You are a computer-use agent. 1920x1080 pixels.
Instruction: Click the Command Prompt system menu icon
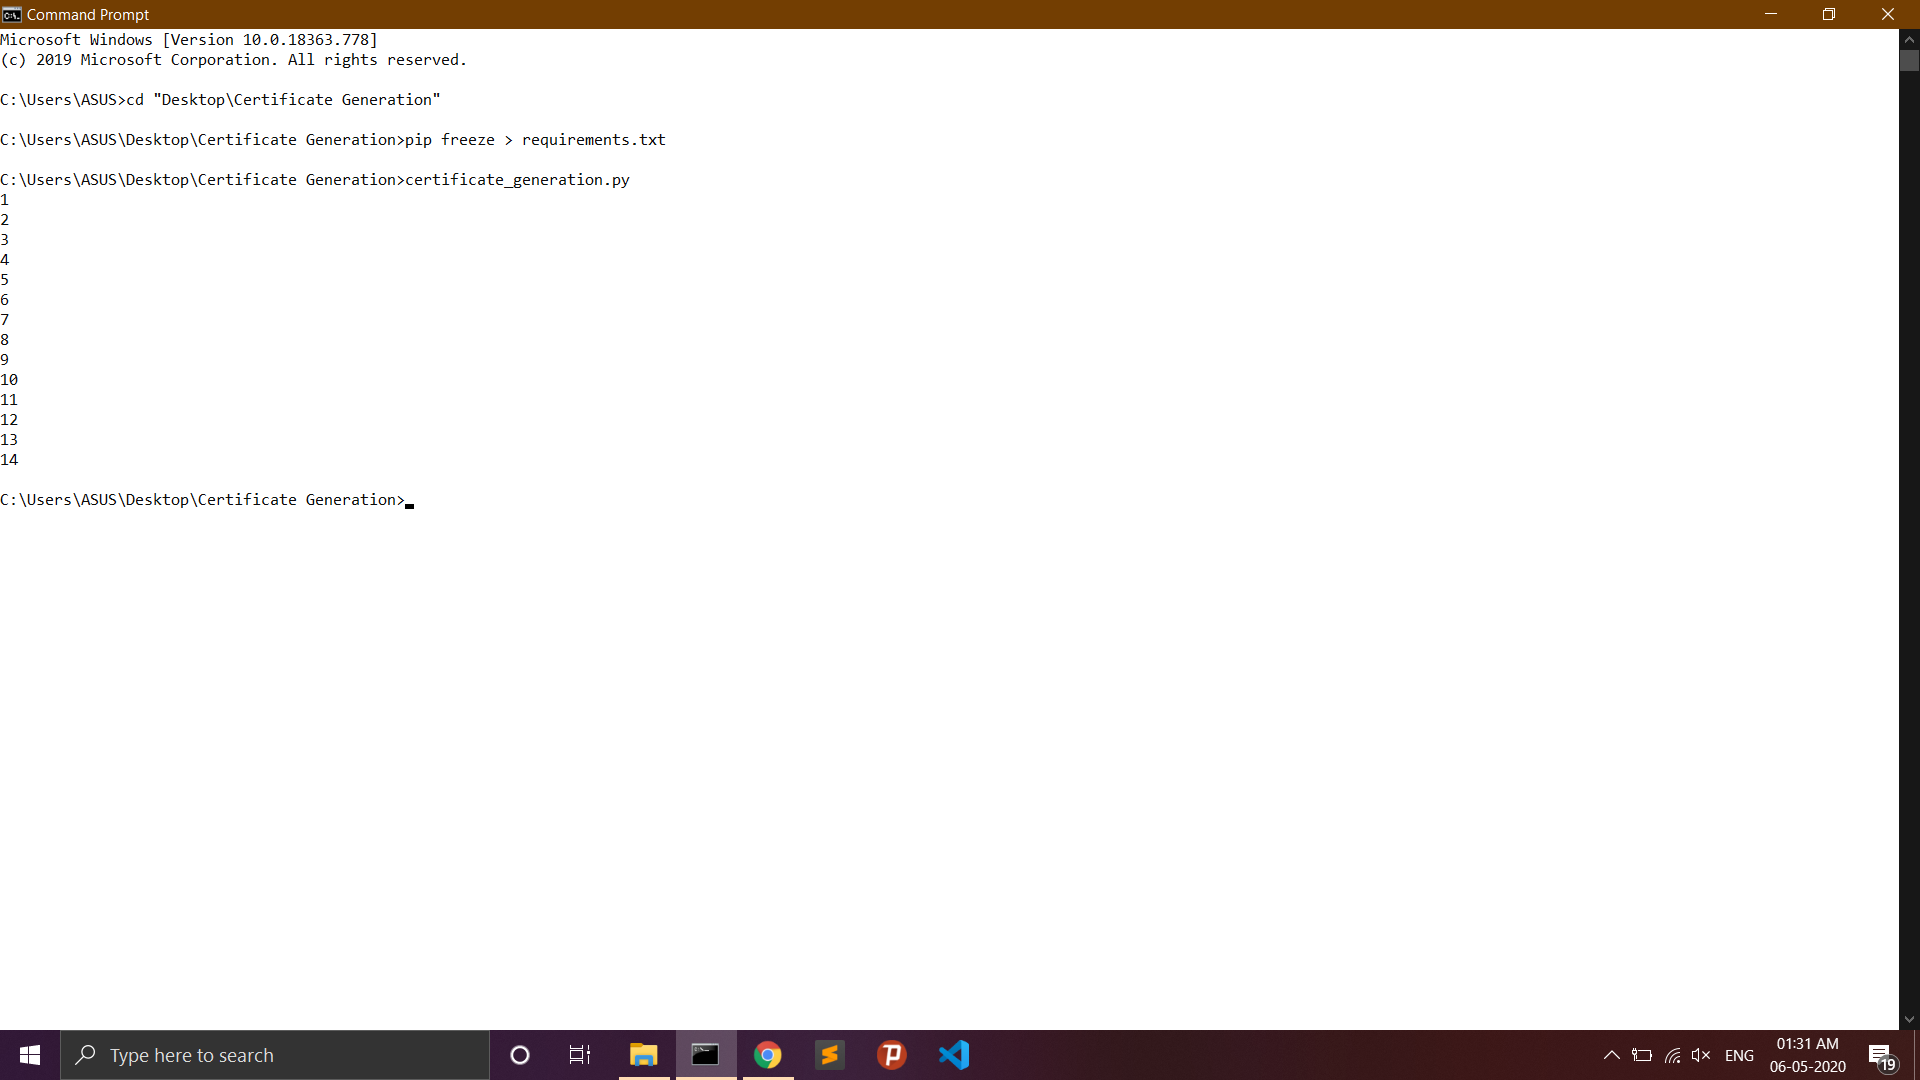click(12, 14)
